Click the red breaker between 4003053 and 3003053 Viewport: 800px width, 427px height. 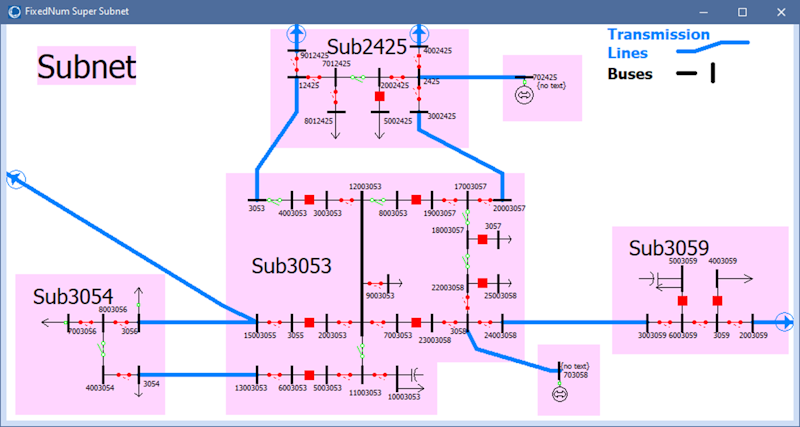click(310, 200)
